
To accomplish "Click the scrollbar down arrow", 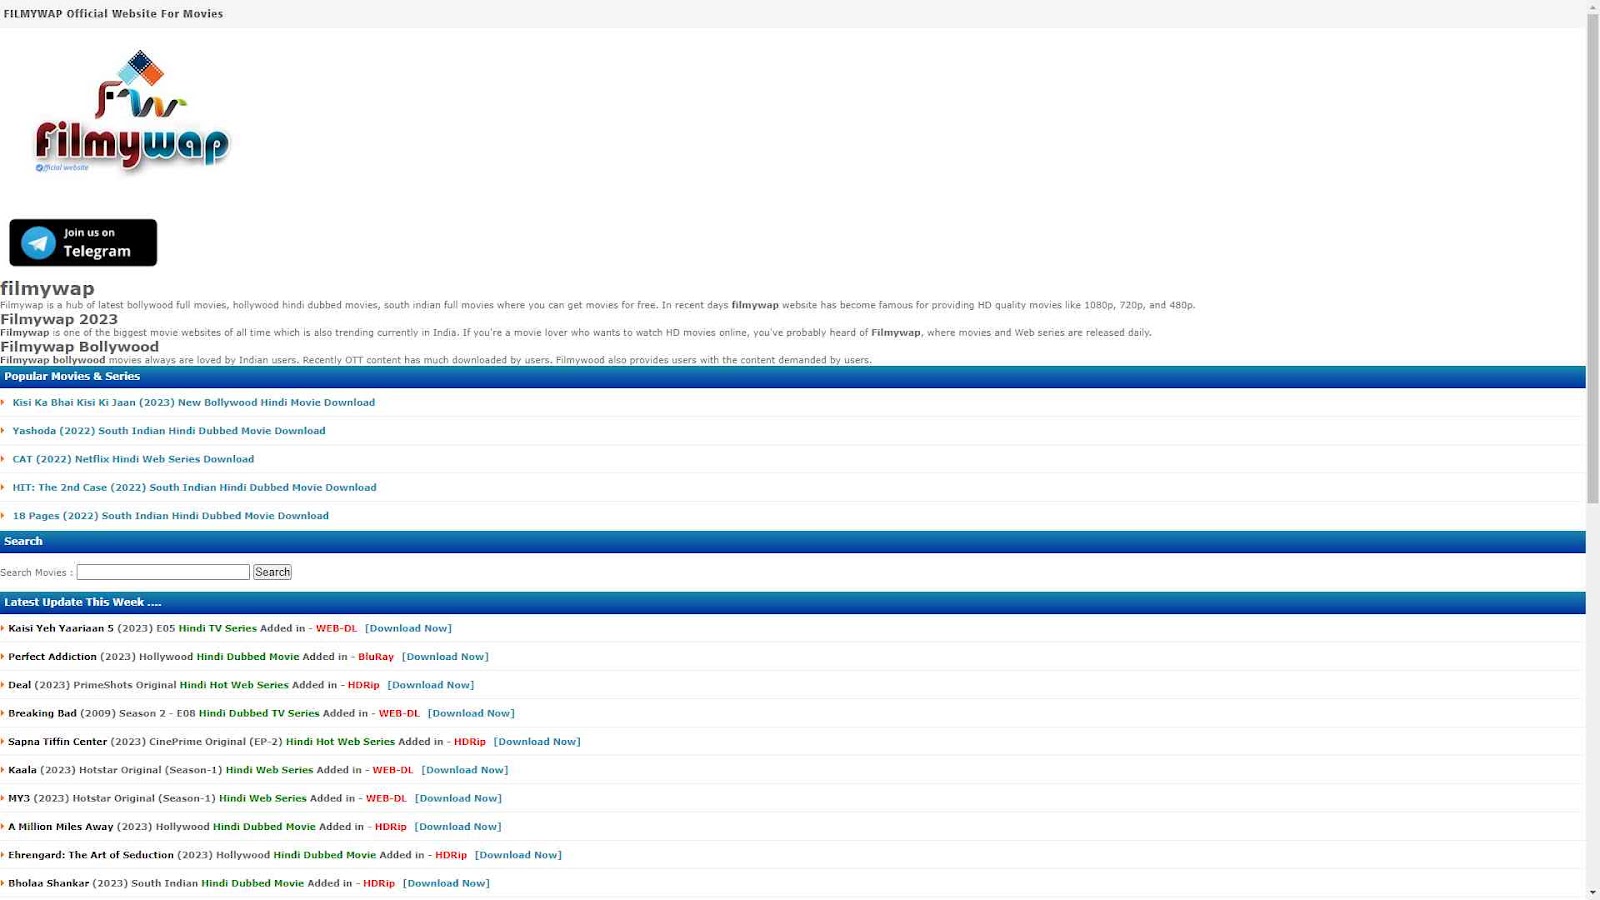I will point(1593,892).
